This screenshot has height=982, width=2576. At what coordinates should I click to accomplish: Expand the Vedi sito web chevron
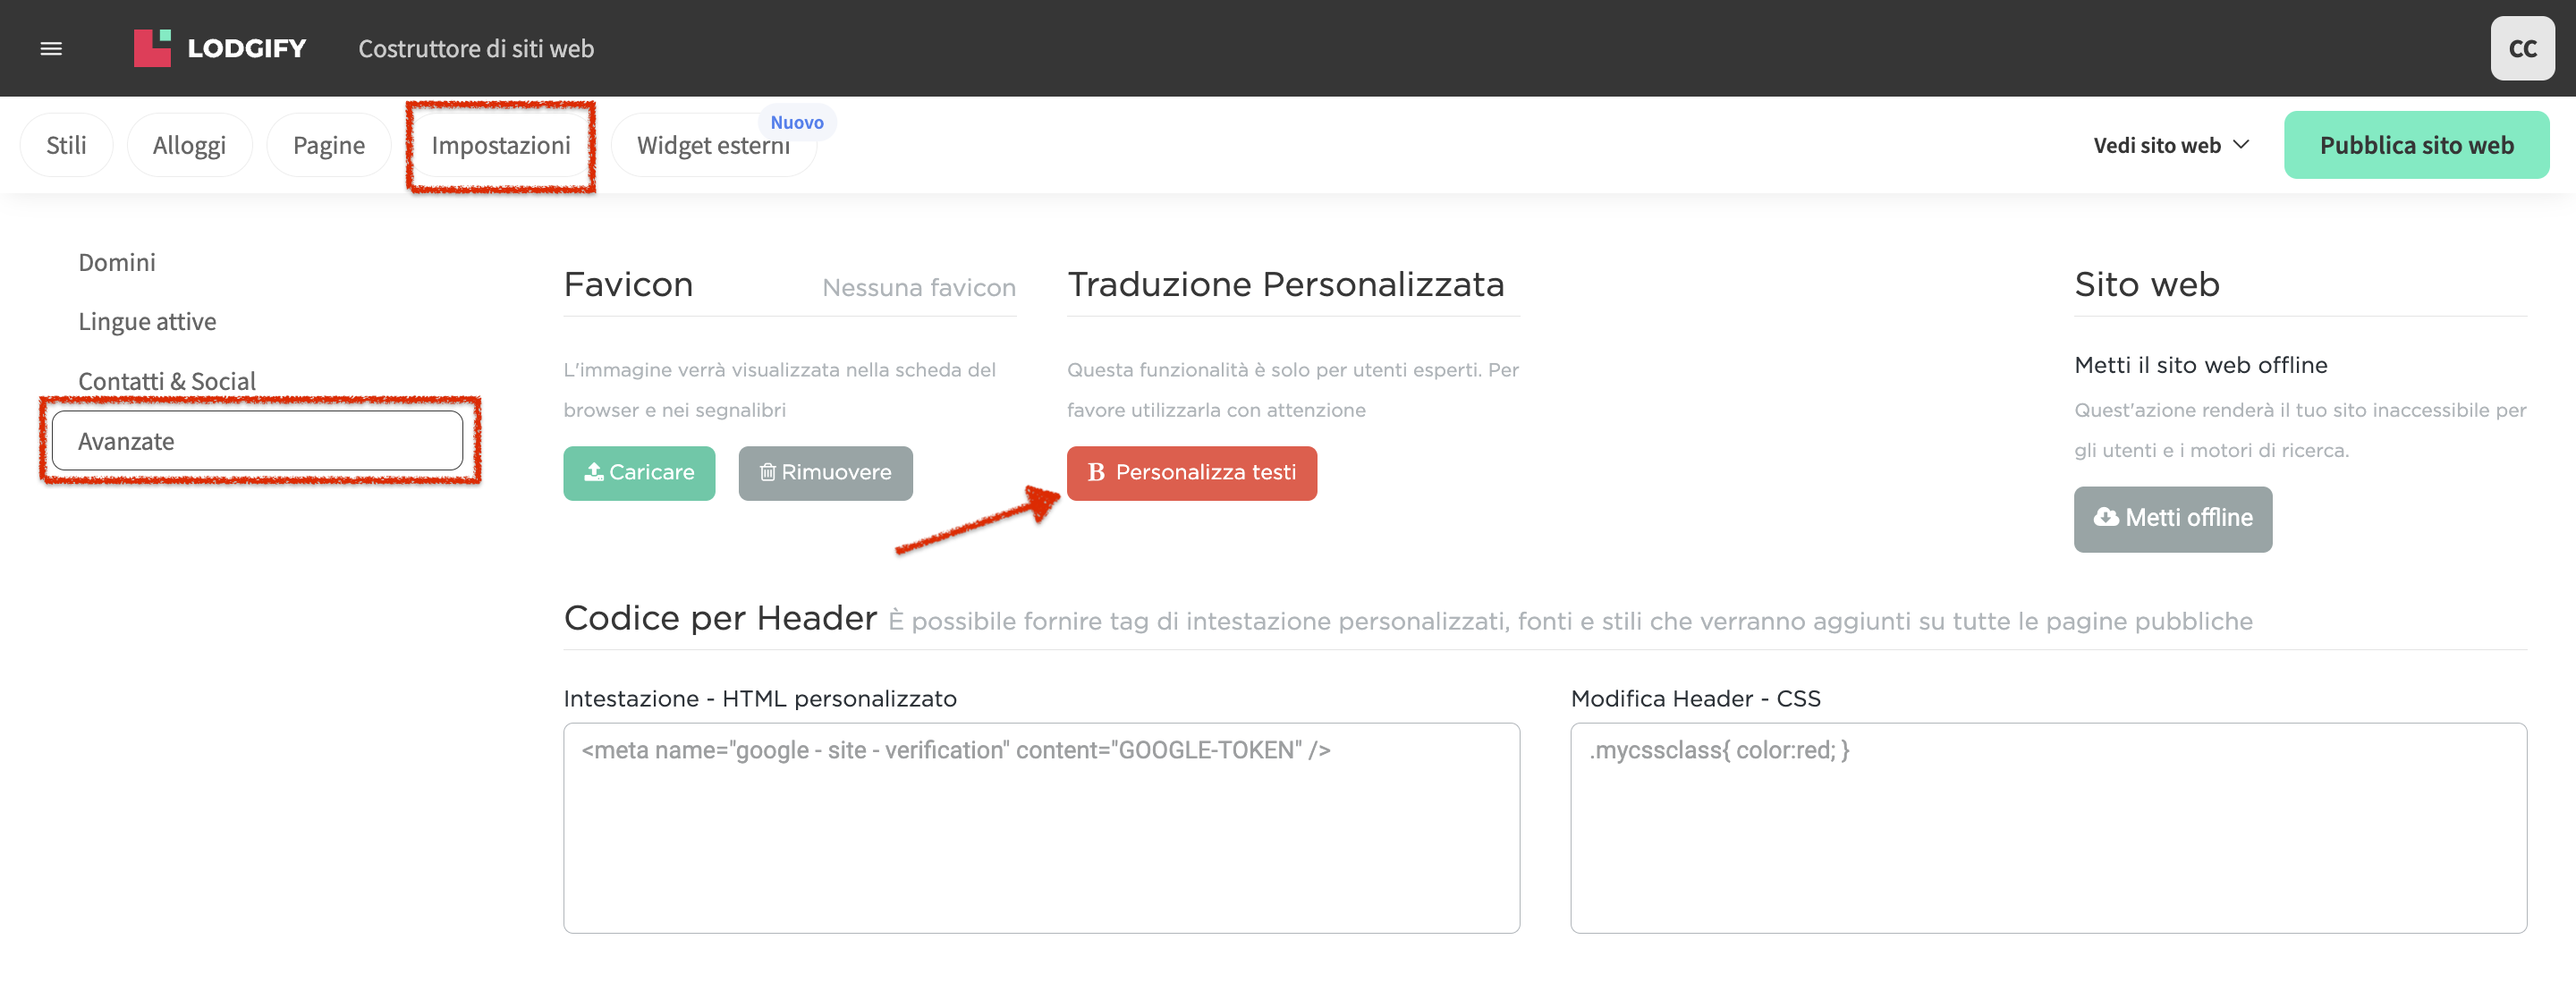point(2241,145)
